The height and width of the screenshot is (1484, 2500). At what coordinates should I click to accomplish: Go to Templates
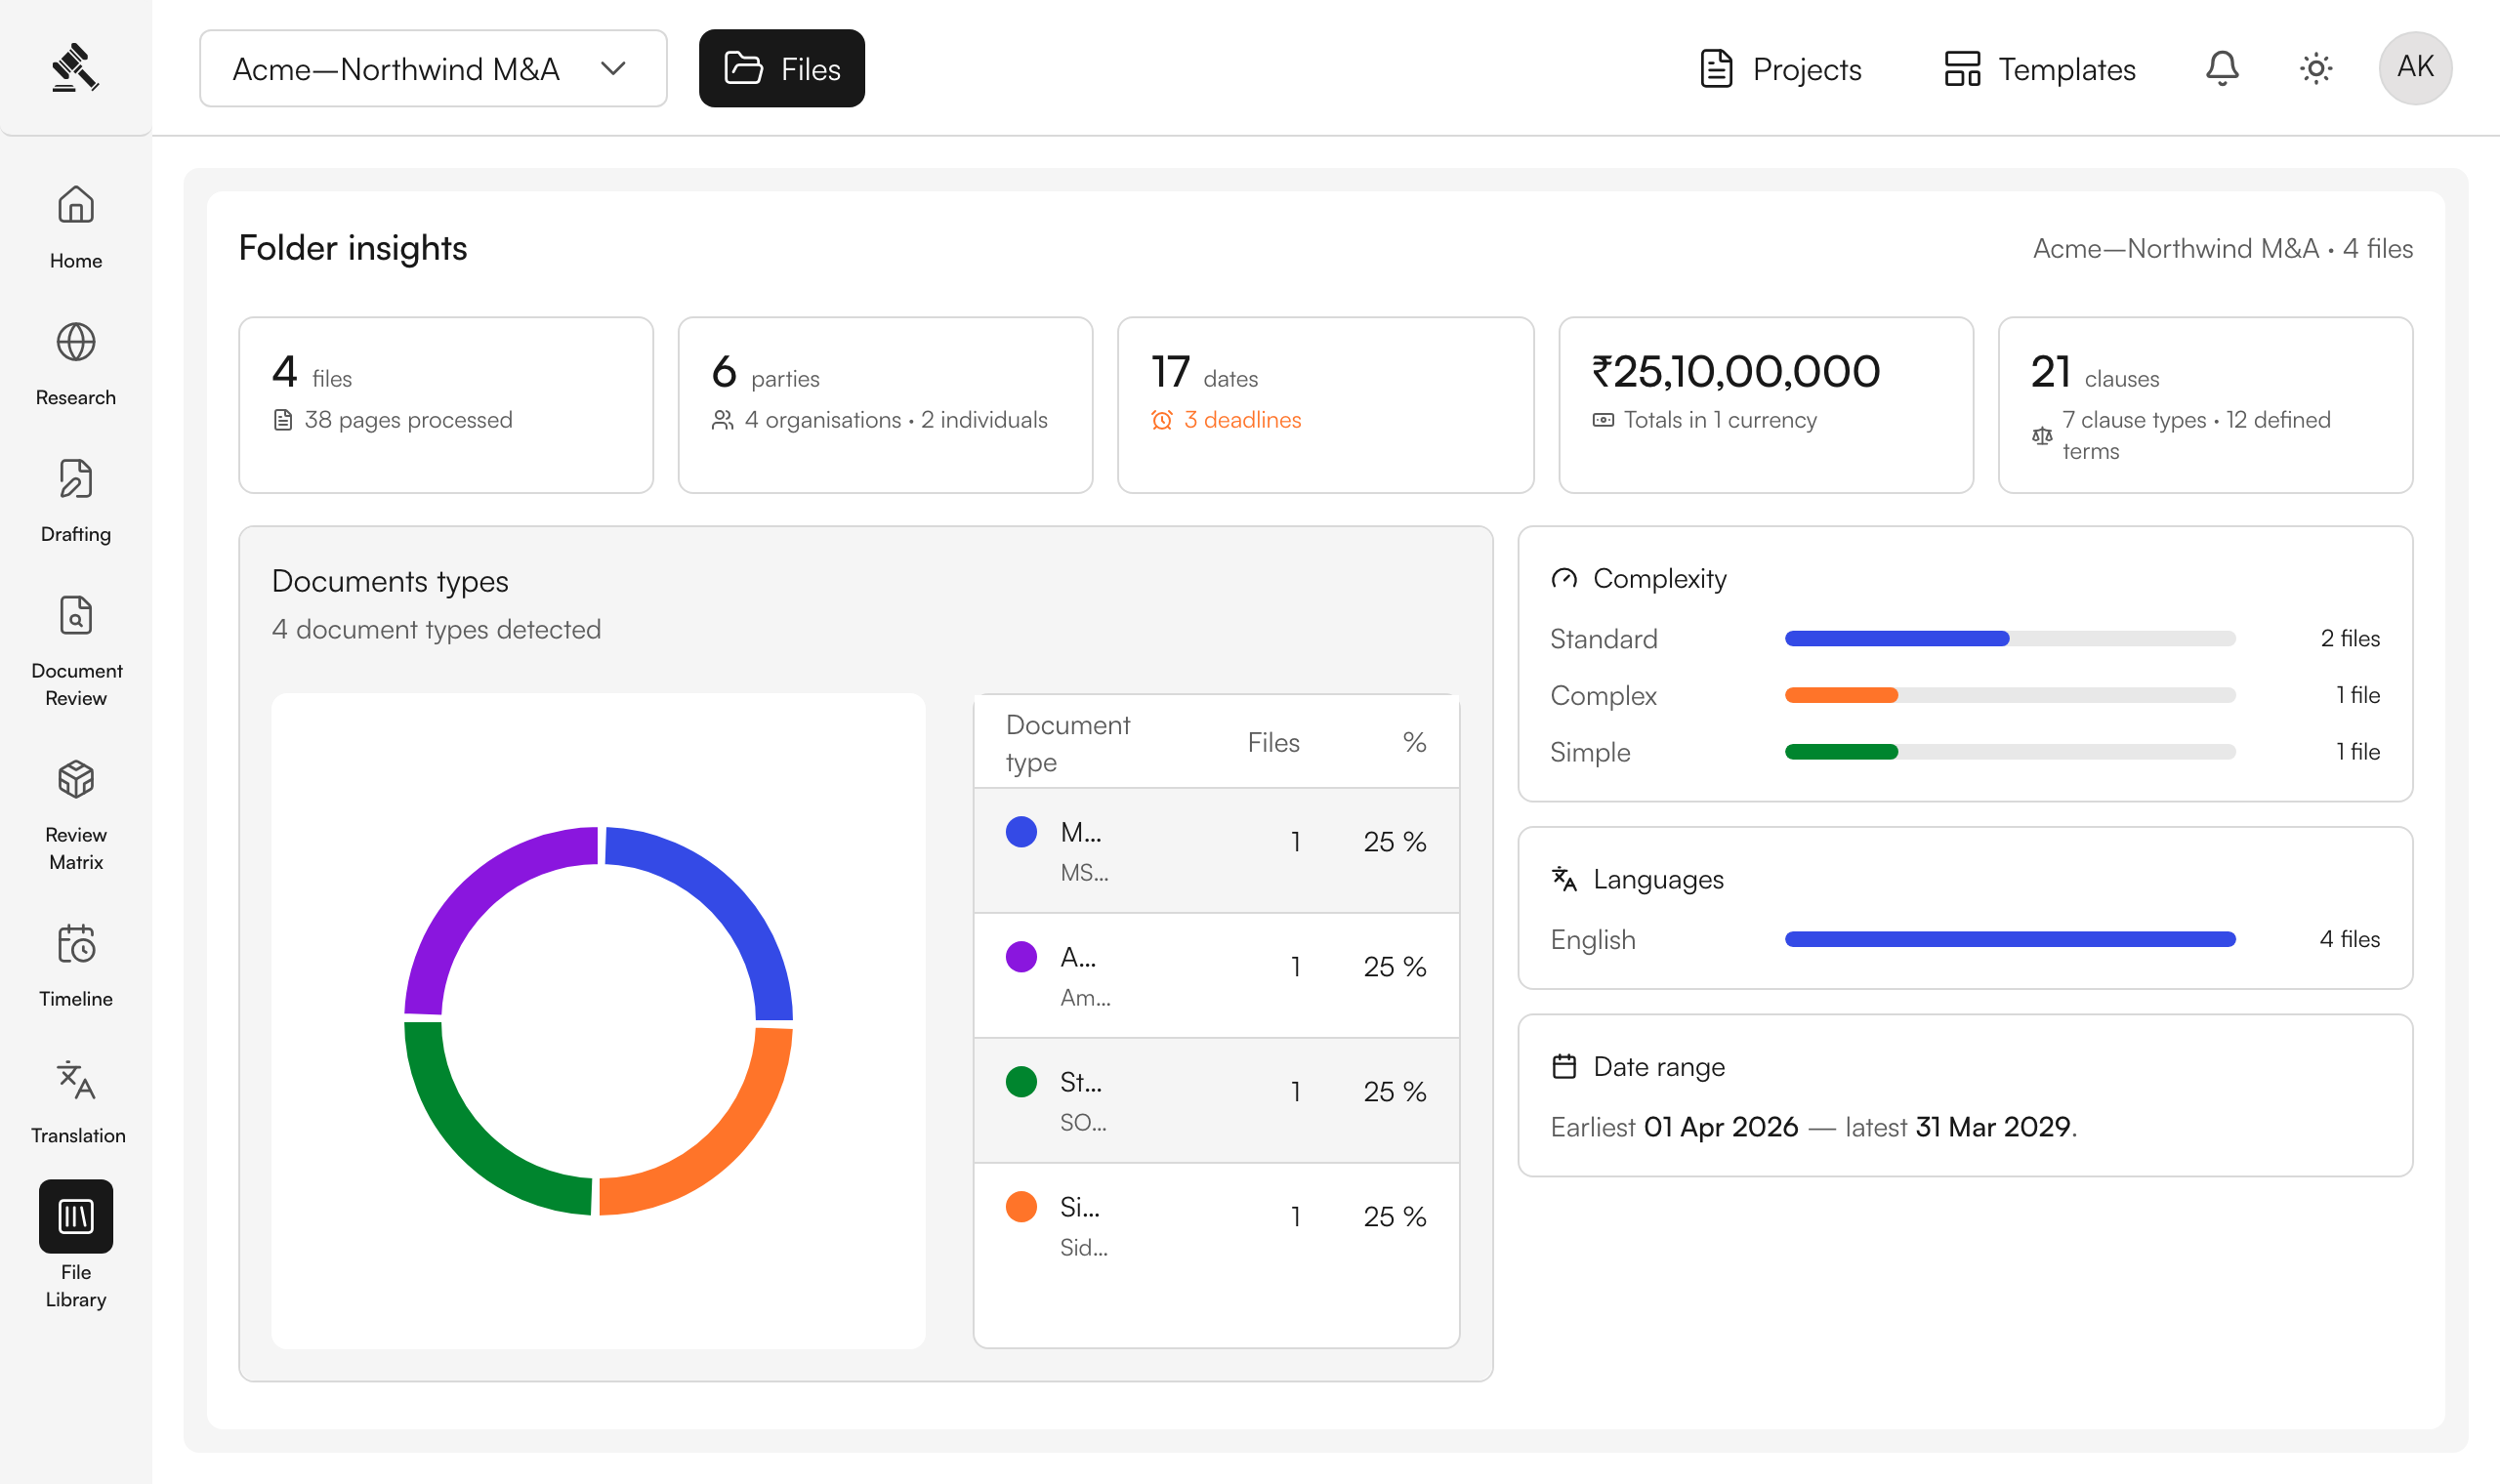tap(2040, 69)
